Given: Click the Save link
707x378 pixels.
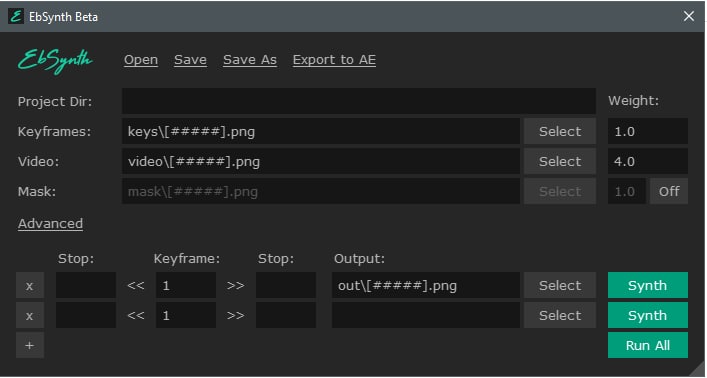Looking at the screenshot, I should pos(190,60).
